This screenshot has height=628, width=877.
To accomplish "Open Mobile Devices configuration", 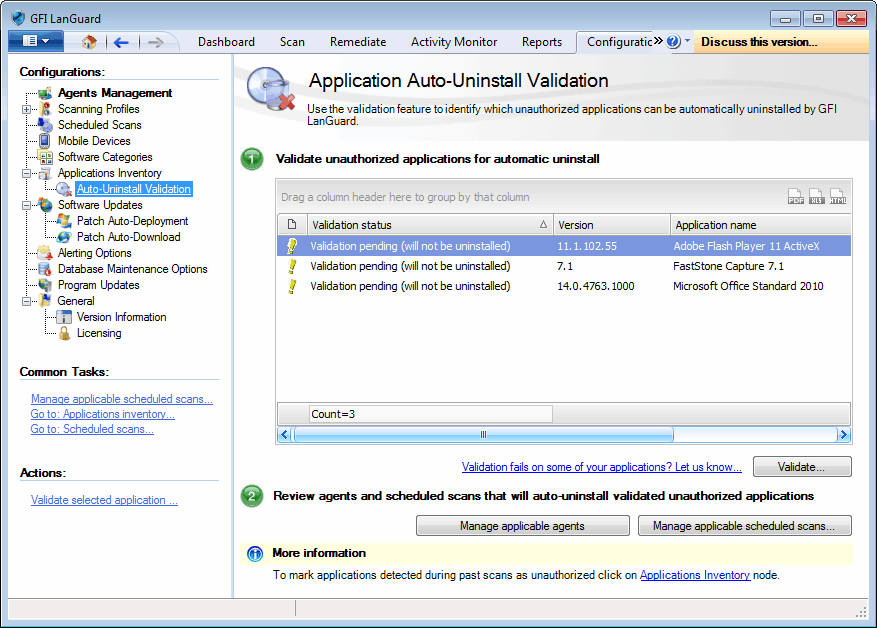I will click(94, 141).
